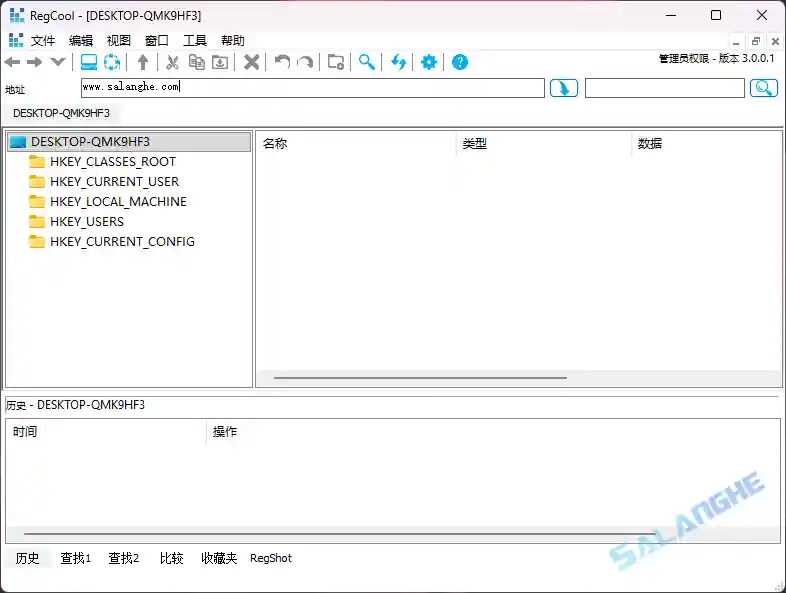The width and height of the screenshot is (786, 593).
Task: Click HKEY_LOCAL_MACHINE folder icon
Action: [37, 202]
